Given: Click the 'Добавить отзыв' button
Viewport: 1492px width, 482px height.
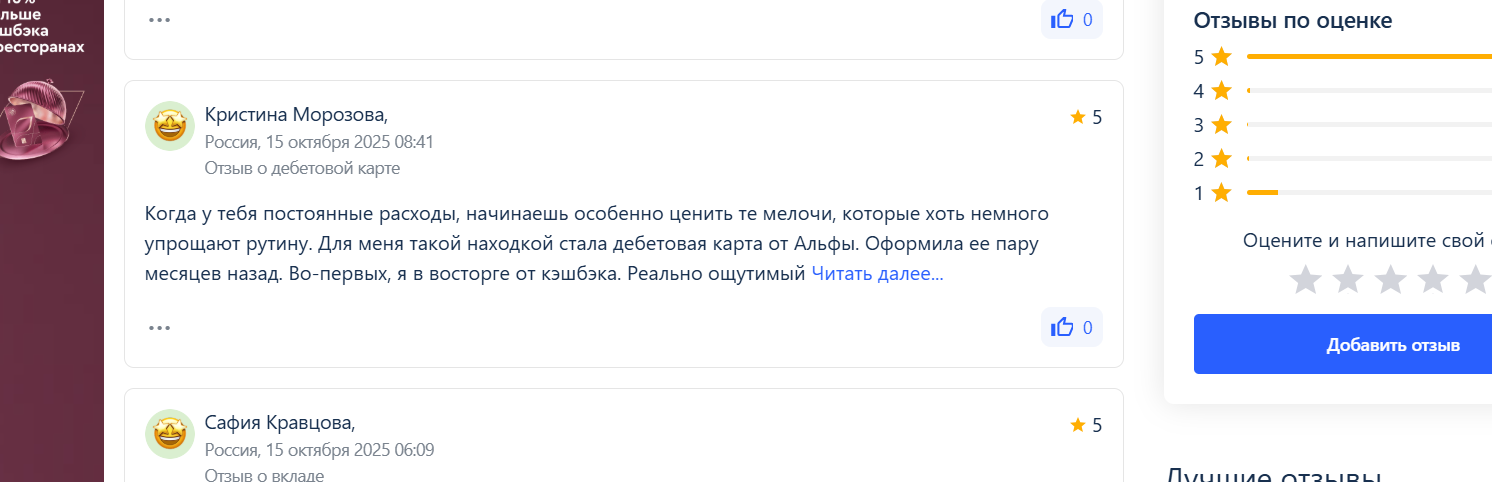Looking at the screenshot, I should pos(1392,345).
